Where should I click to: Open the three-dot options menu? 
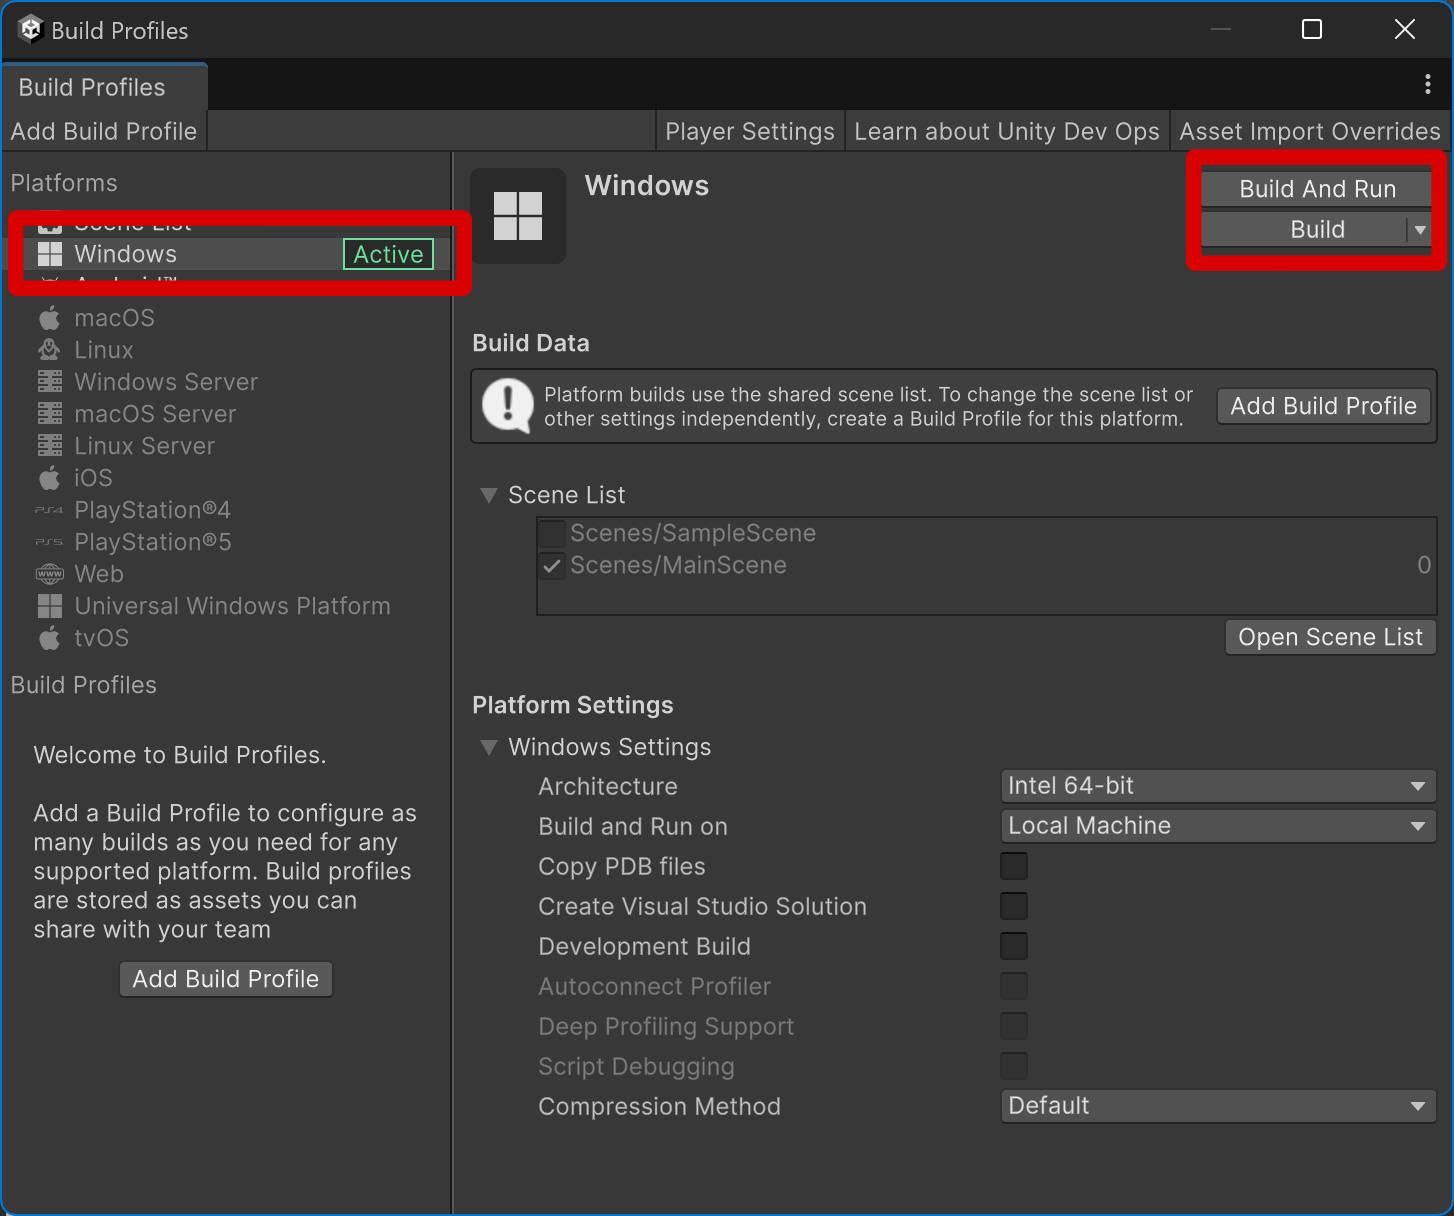pyautogui.click(x=1427, y=85)
